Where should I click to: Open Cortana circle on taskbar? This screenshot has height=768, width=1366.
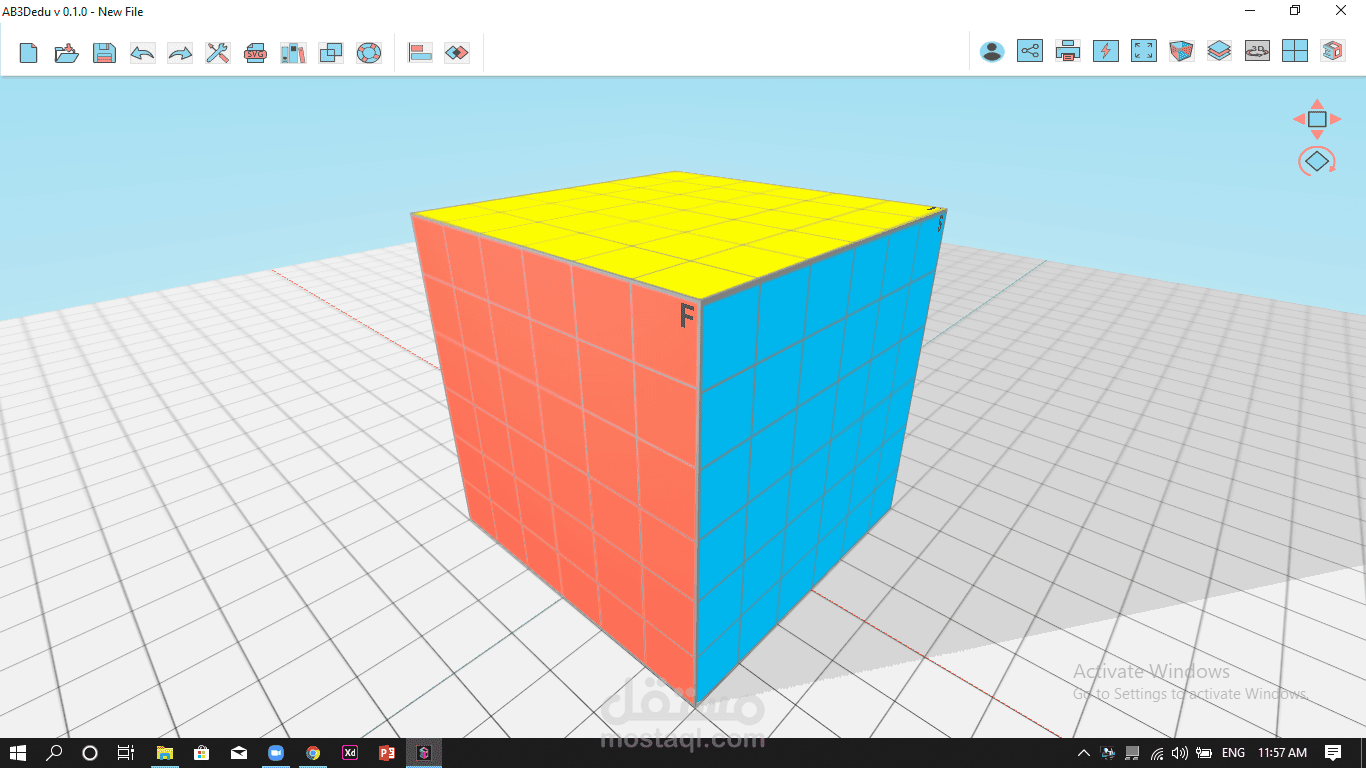[x=90, y=753]
